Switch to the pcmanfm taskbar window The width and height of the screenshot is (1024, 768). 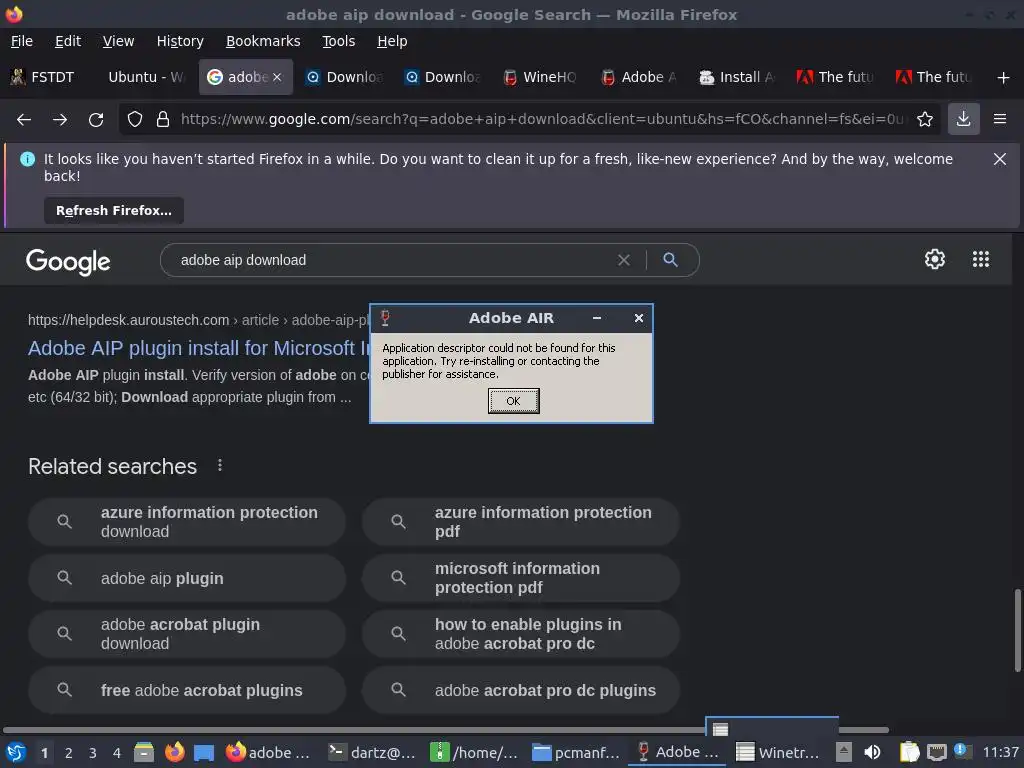pos(575,752)
